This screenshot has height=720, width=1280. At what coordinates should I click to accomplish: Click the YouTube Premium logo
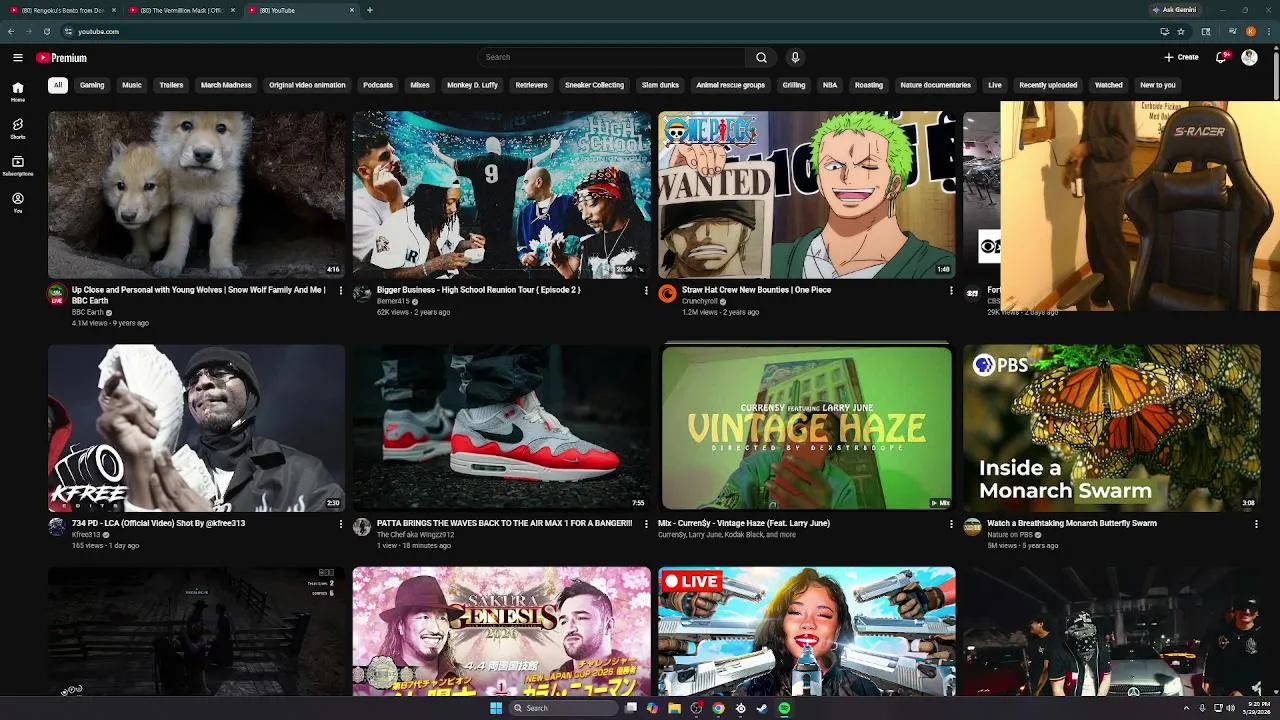(62, 58)
